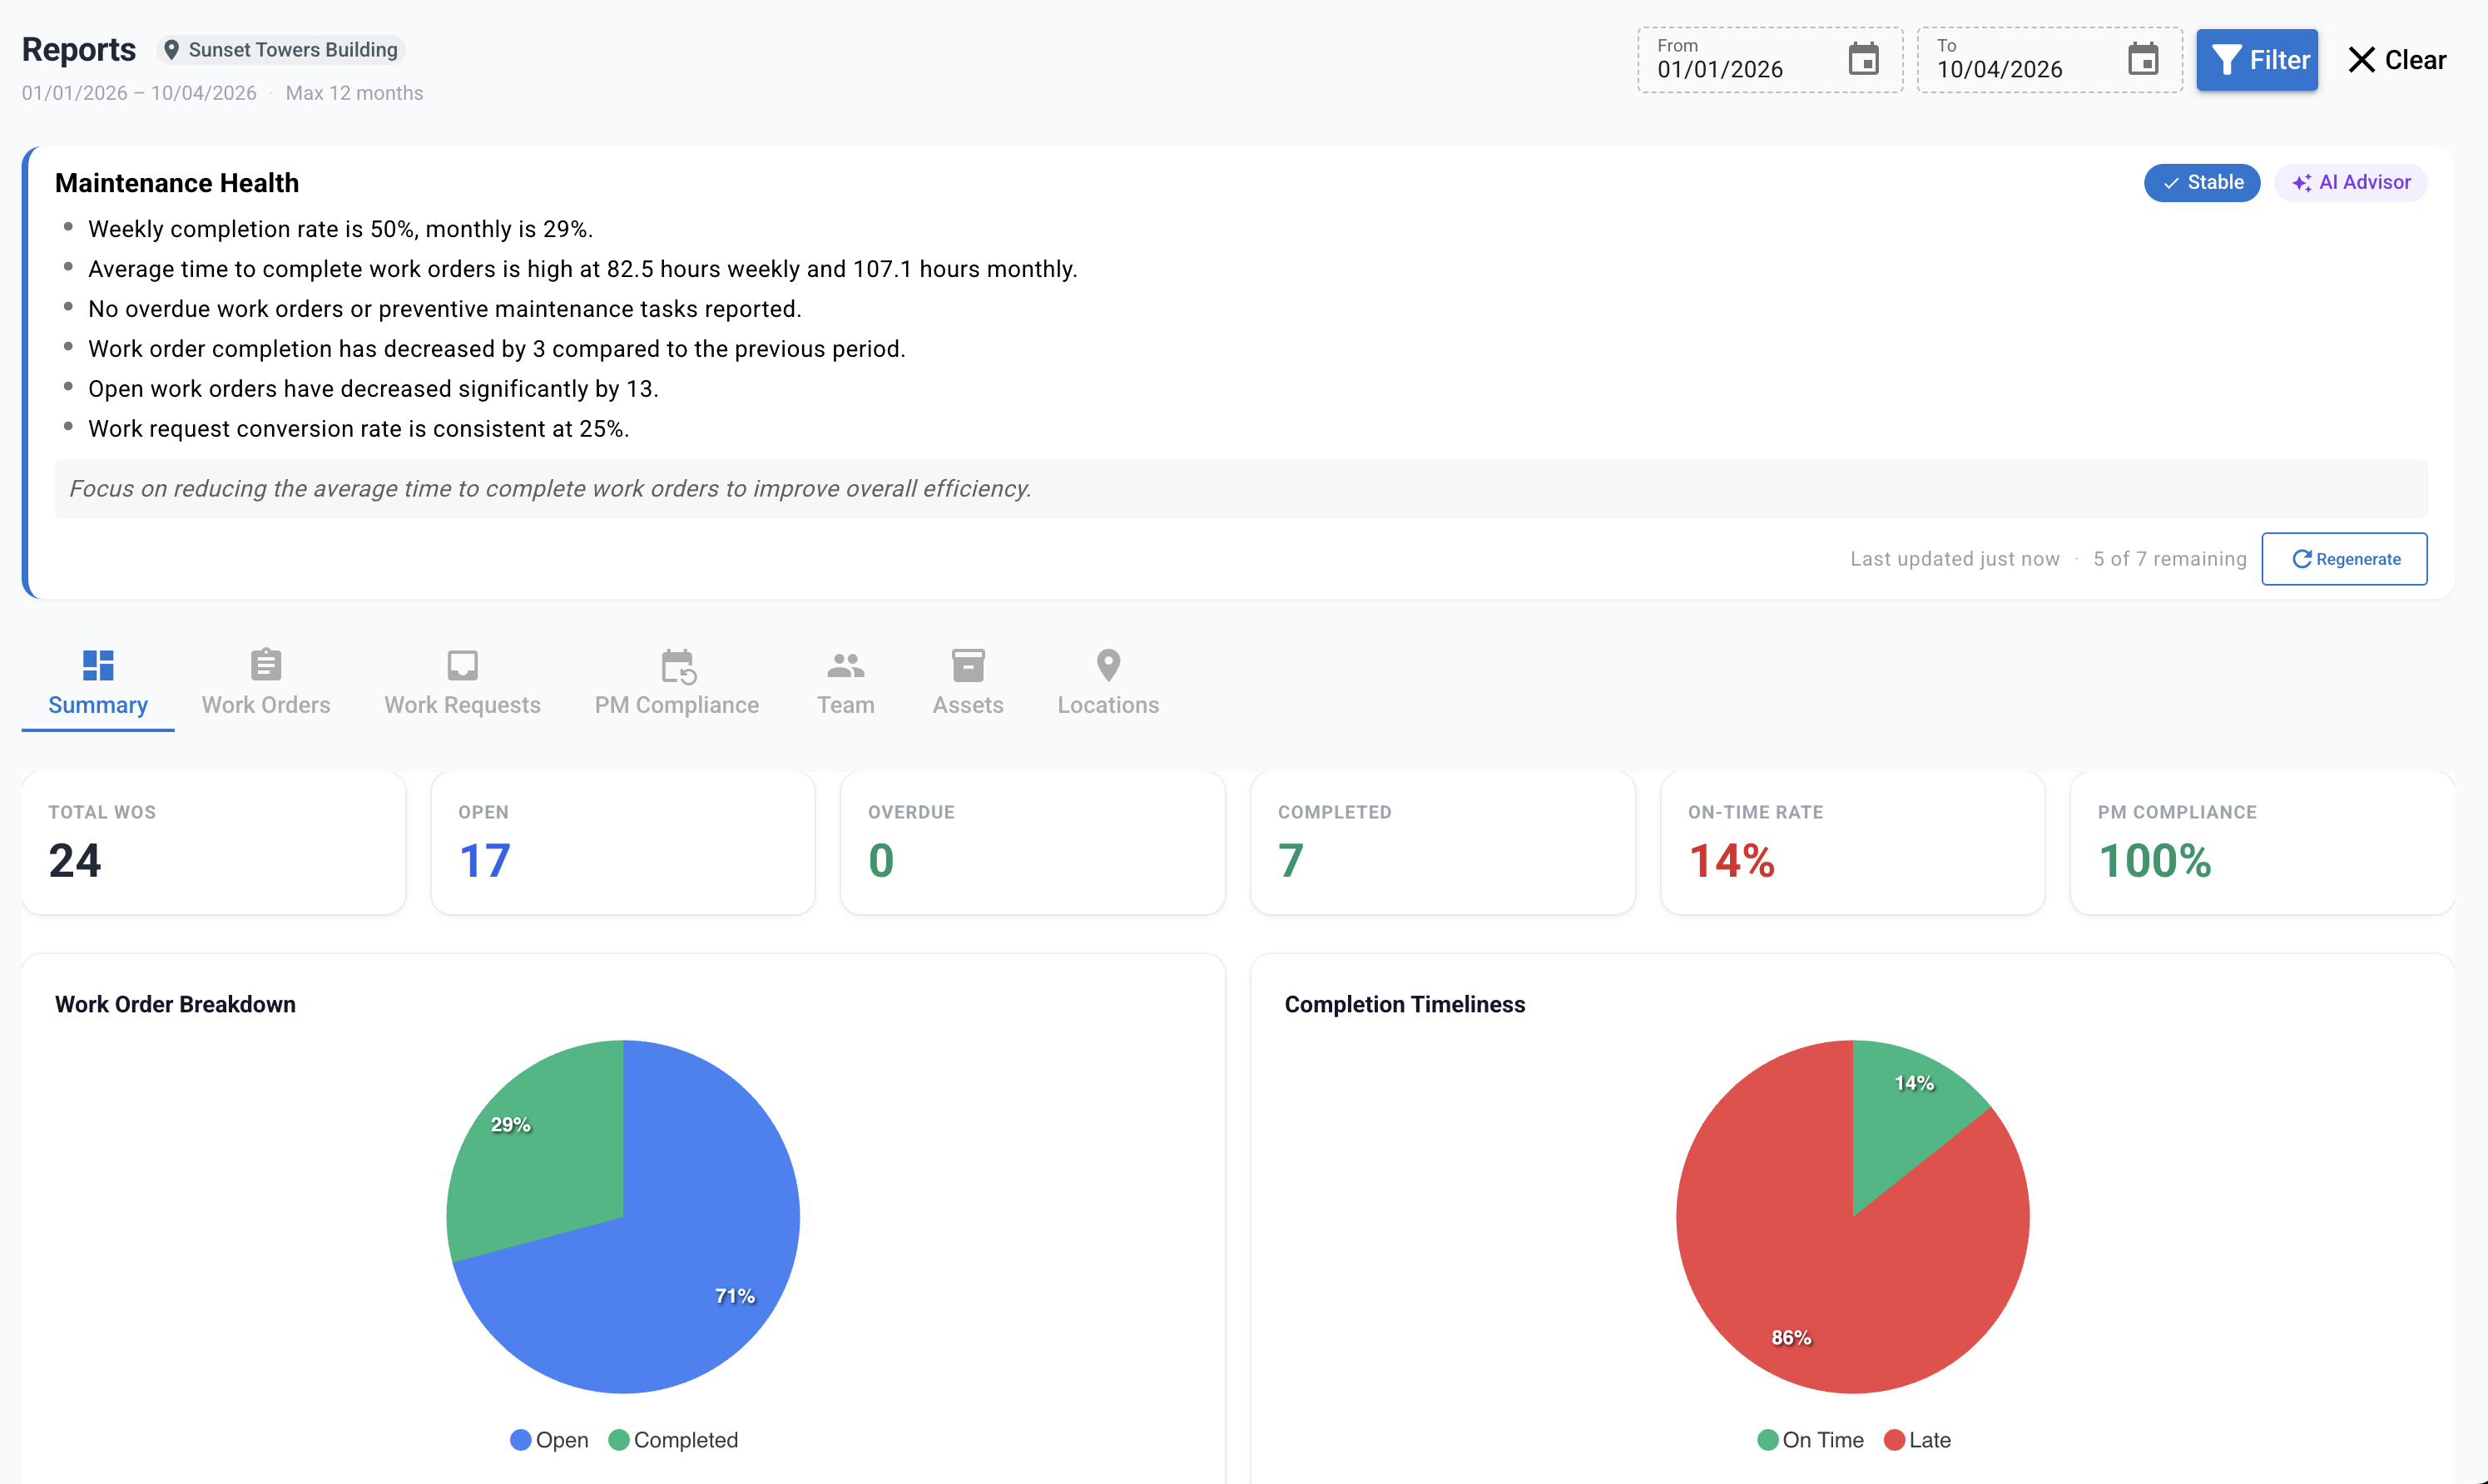The width and height of the screenshot is (2488, 1484).
Task: Click the Filter button
Action: 2257,60
